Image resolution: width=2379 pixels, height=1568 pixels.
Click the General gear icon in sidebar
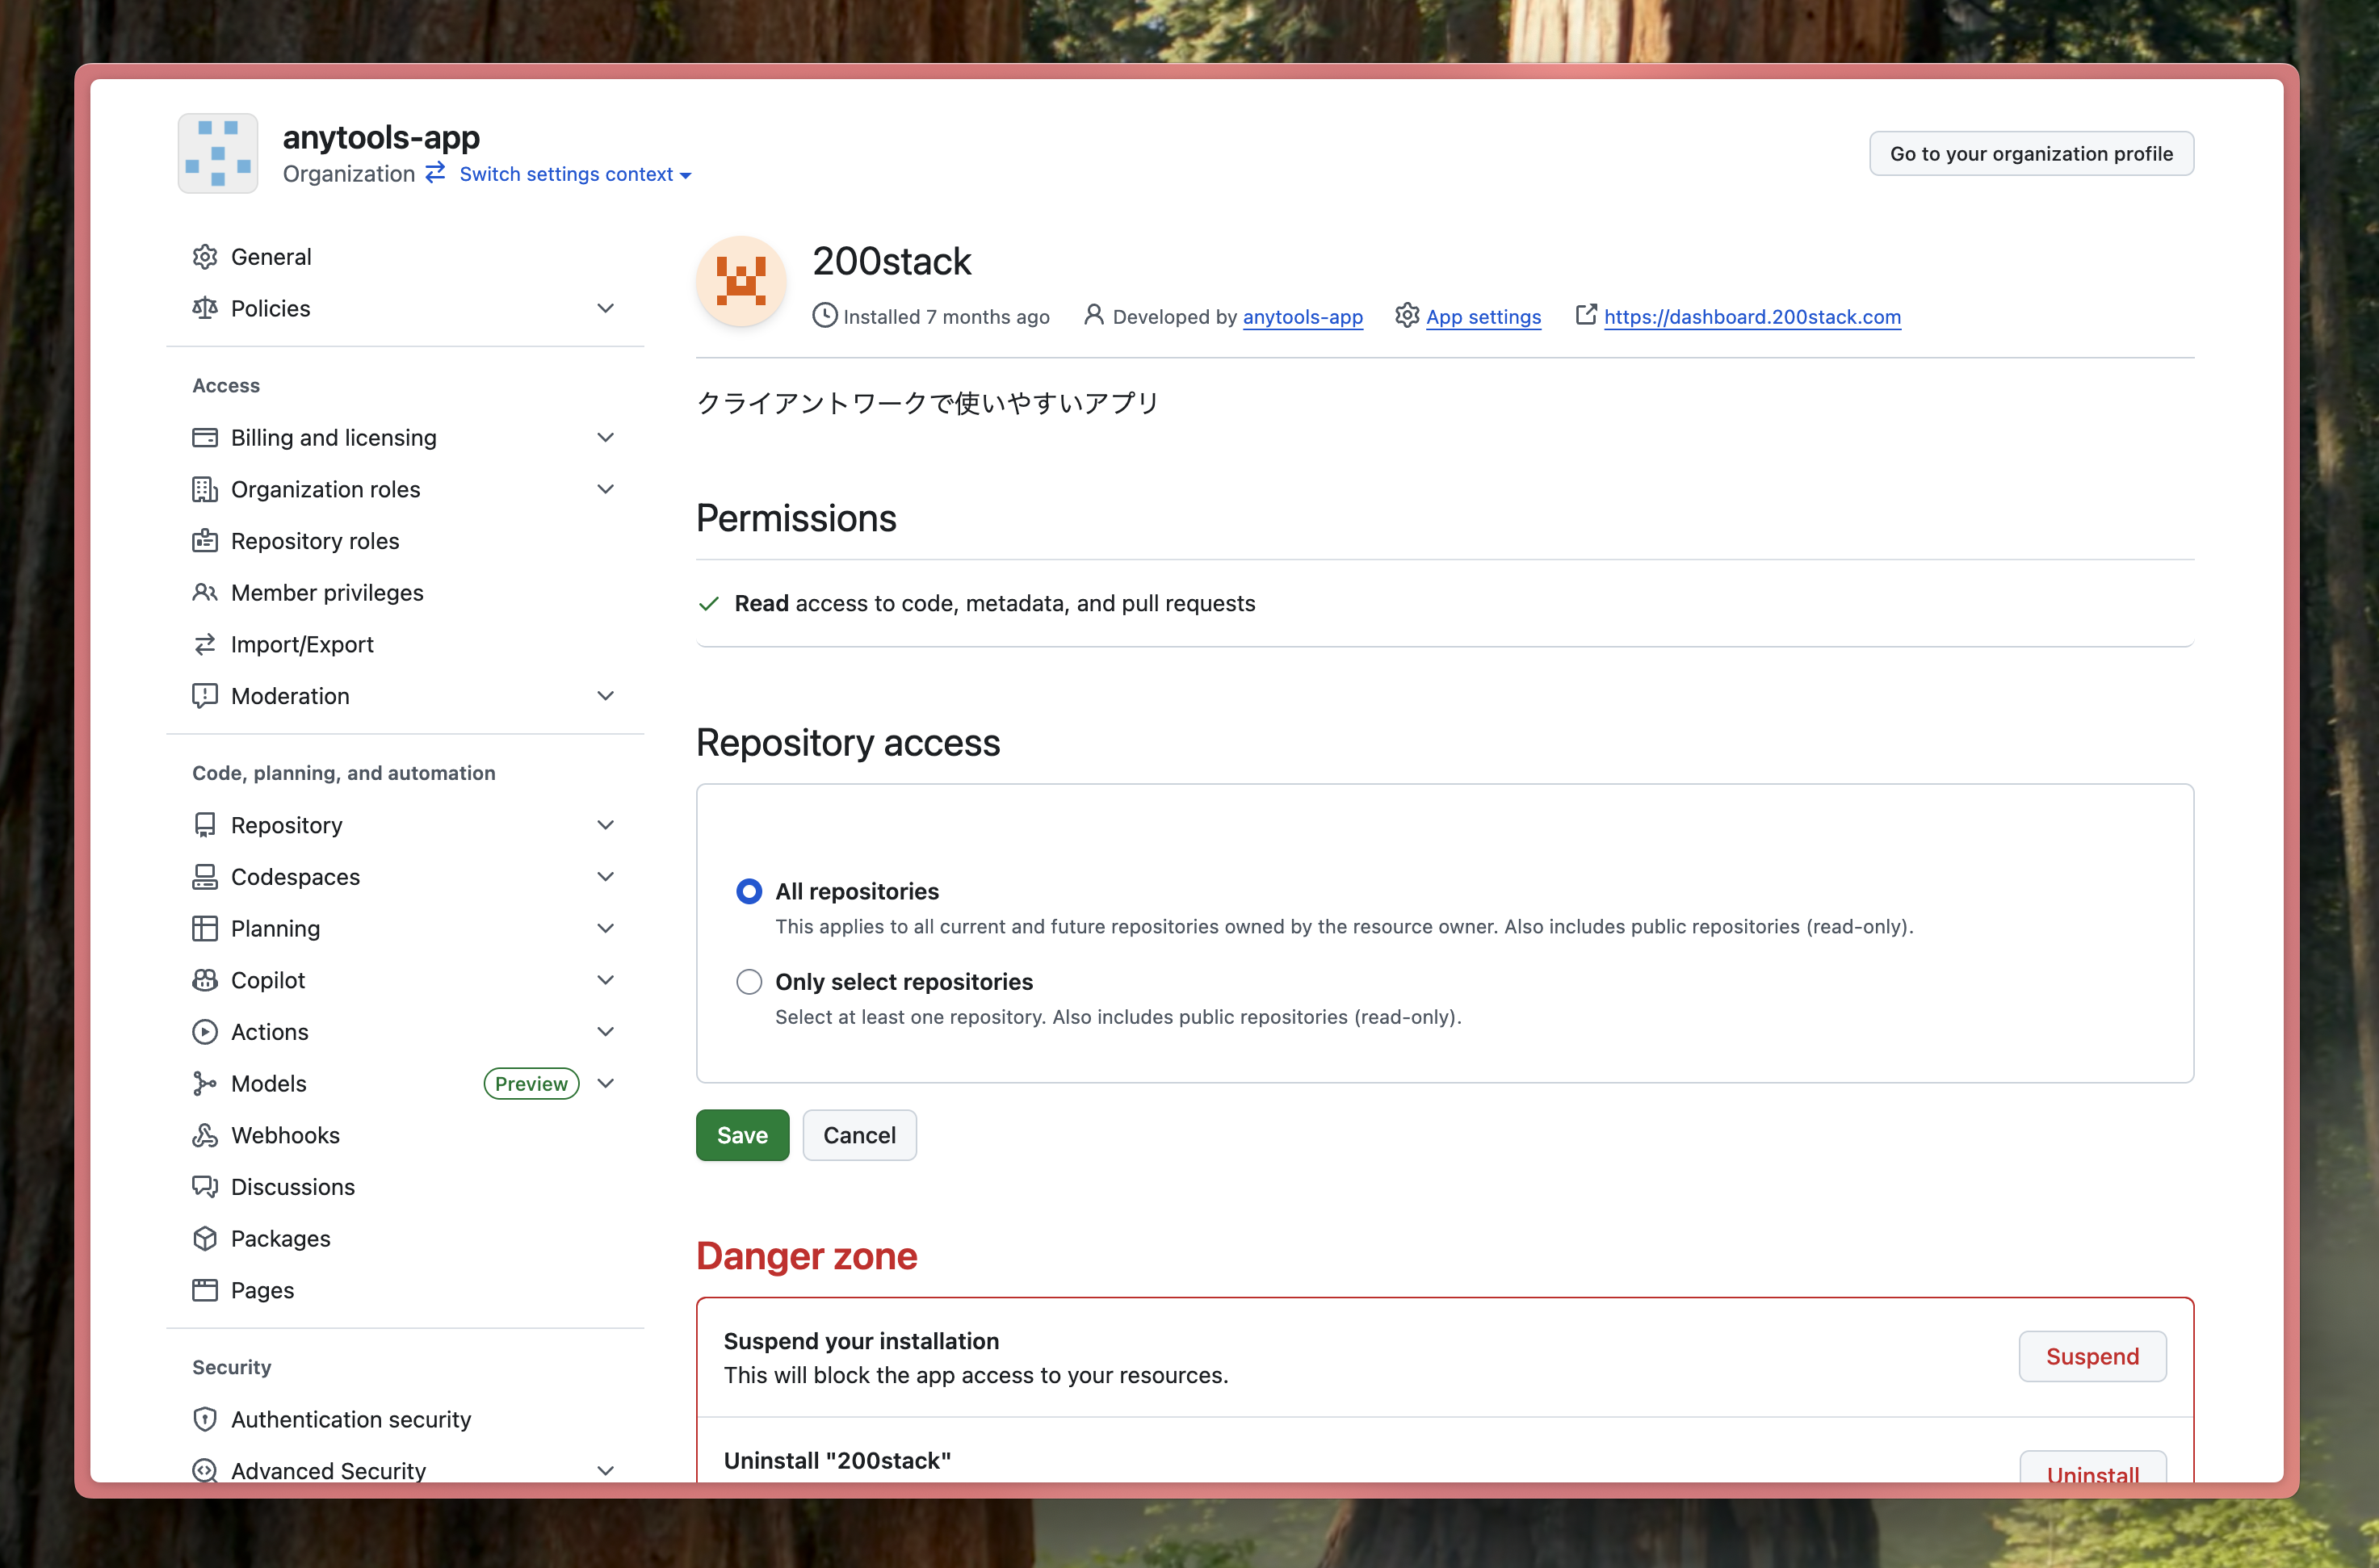205,257
